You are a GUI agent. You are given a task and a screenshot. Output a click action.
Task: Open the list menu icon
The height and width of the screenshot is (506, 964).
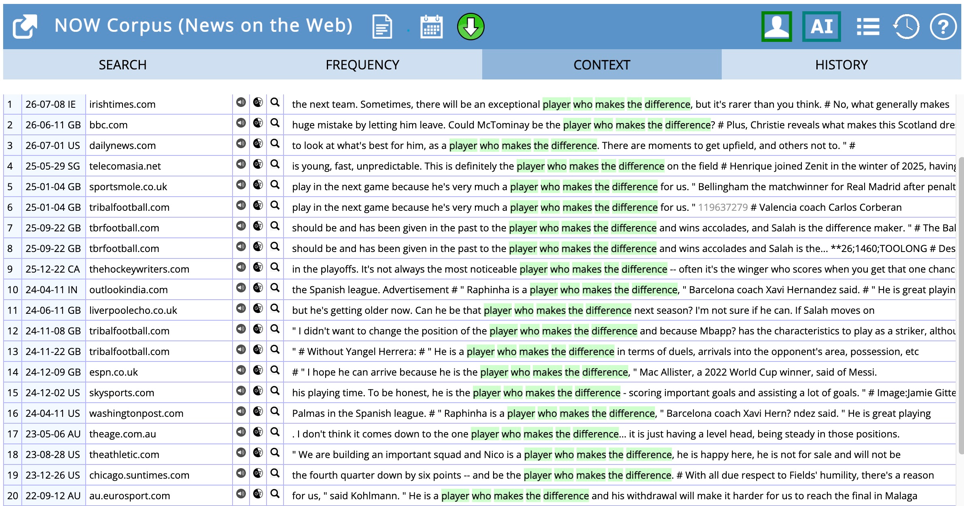tap(867, 26)
